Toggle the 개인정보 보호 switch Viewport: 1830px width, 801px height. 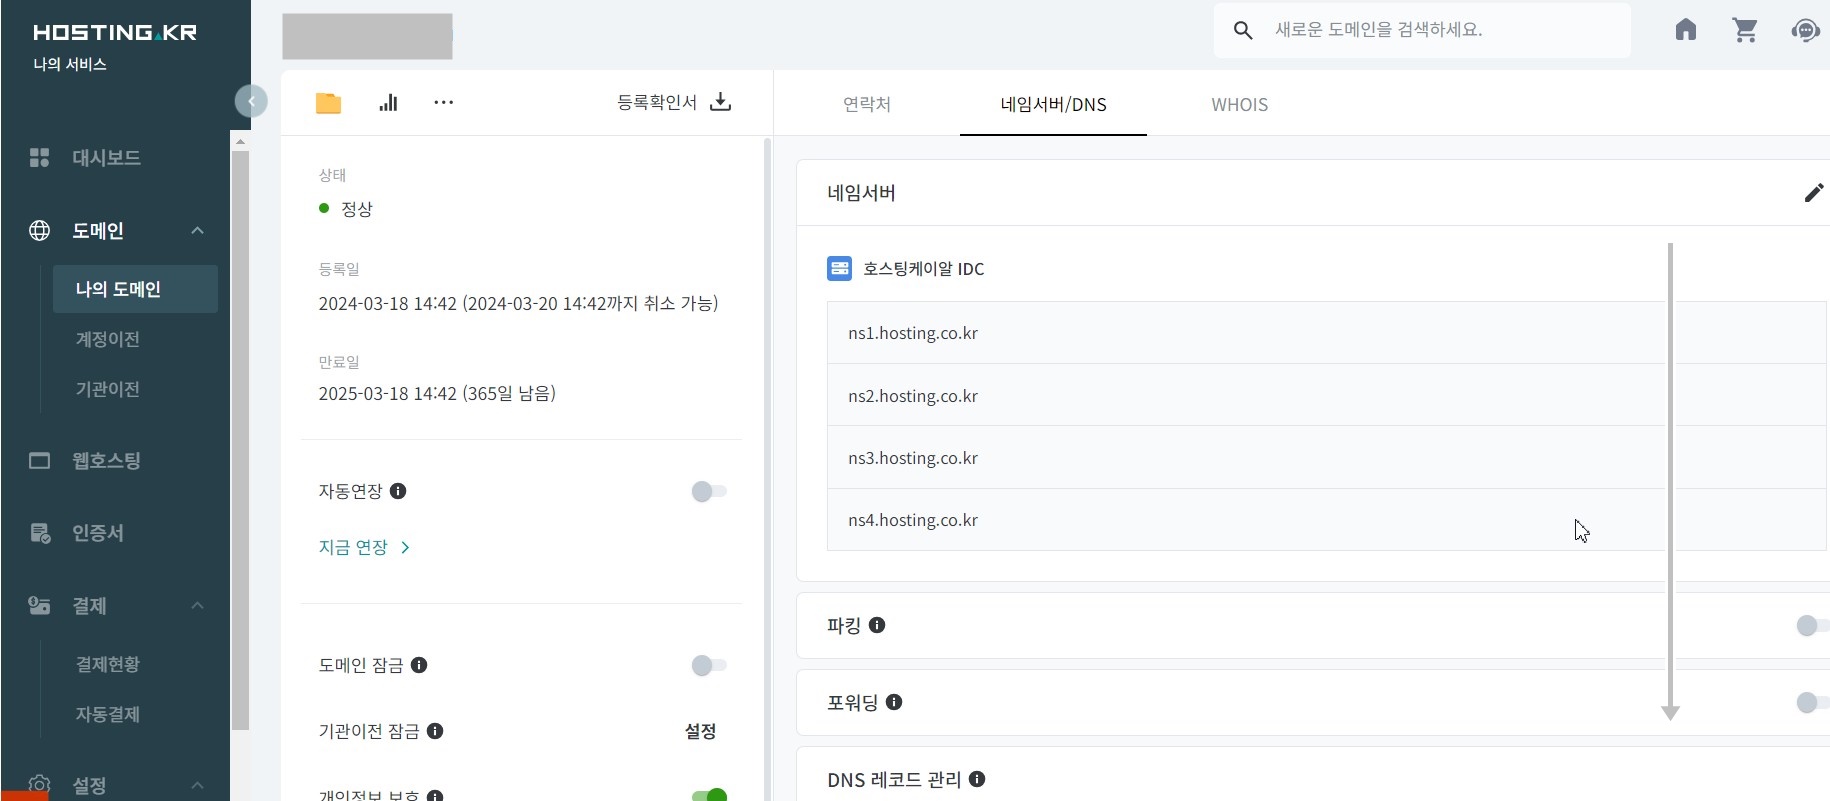[709, 795]
